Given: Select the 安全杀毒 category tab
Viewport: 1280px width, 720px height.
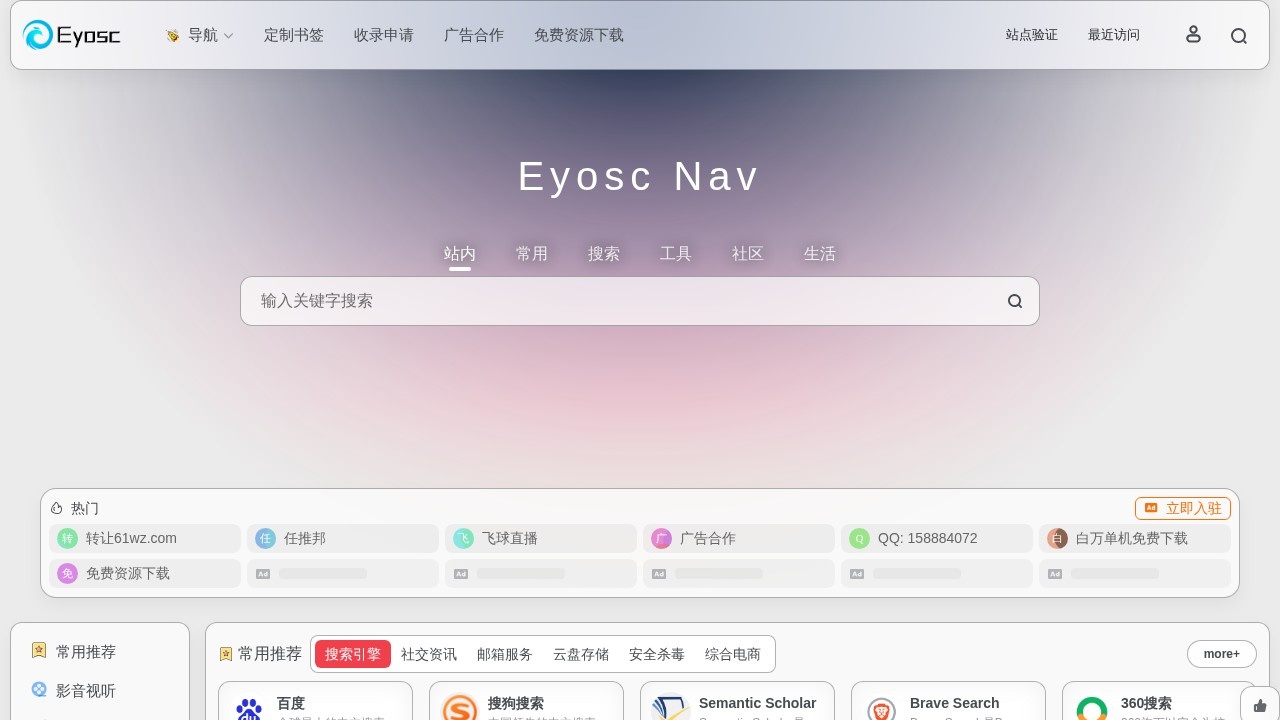Looking at the screenshot, I should click(657, 654).
